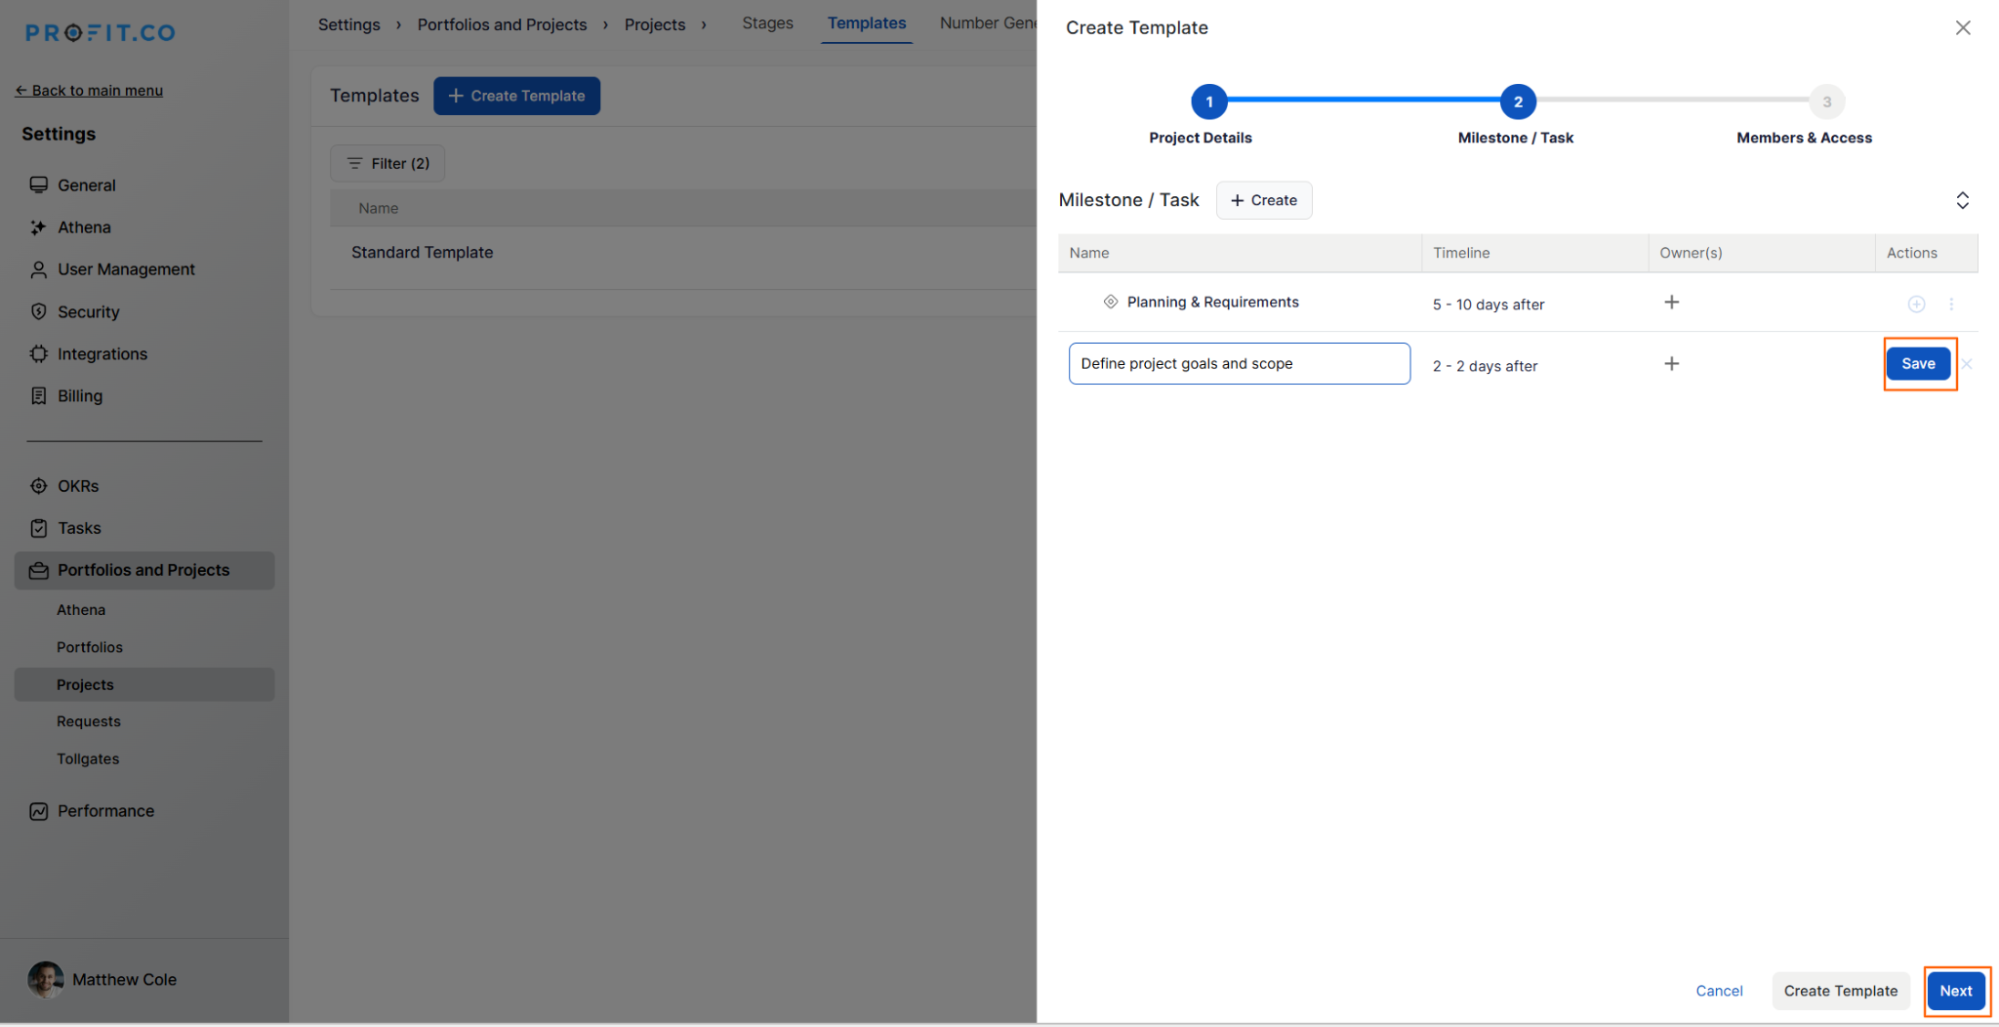The height and width of the screenshot is (1027, 1999).
Task: Click the Next button
Action: pos(1956,991)
